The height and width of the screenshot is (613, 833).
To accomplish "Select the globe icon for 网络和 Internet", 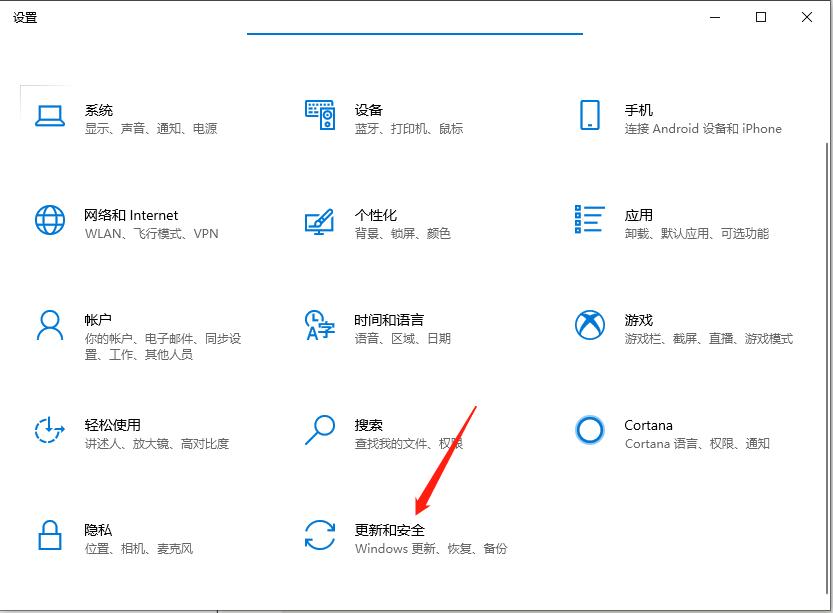I will click(x=50, y=220).
